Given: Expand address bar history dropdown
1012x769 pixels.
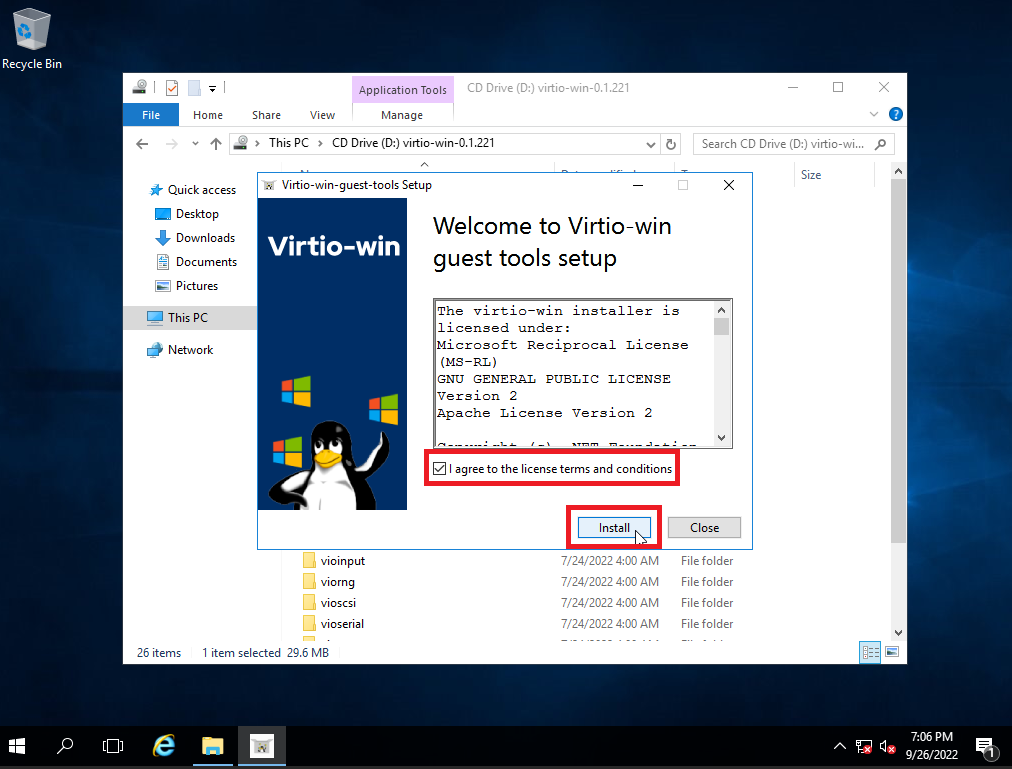Looking at the screenshot, I should (651, 145).
